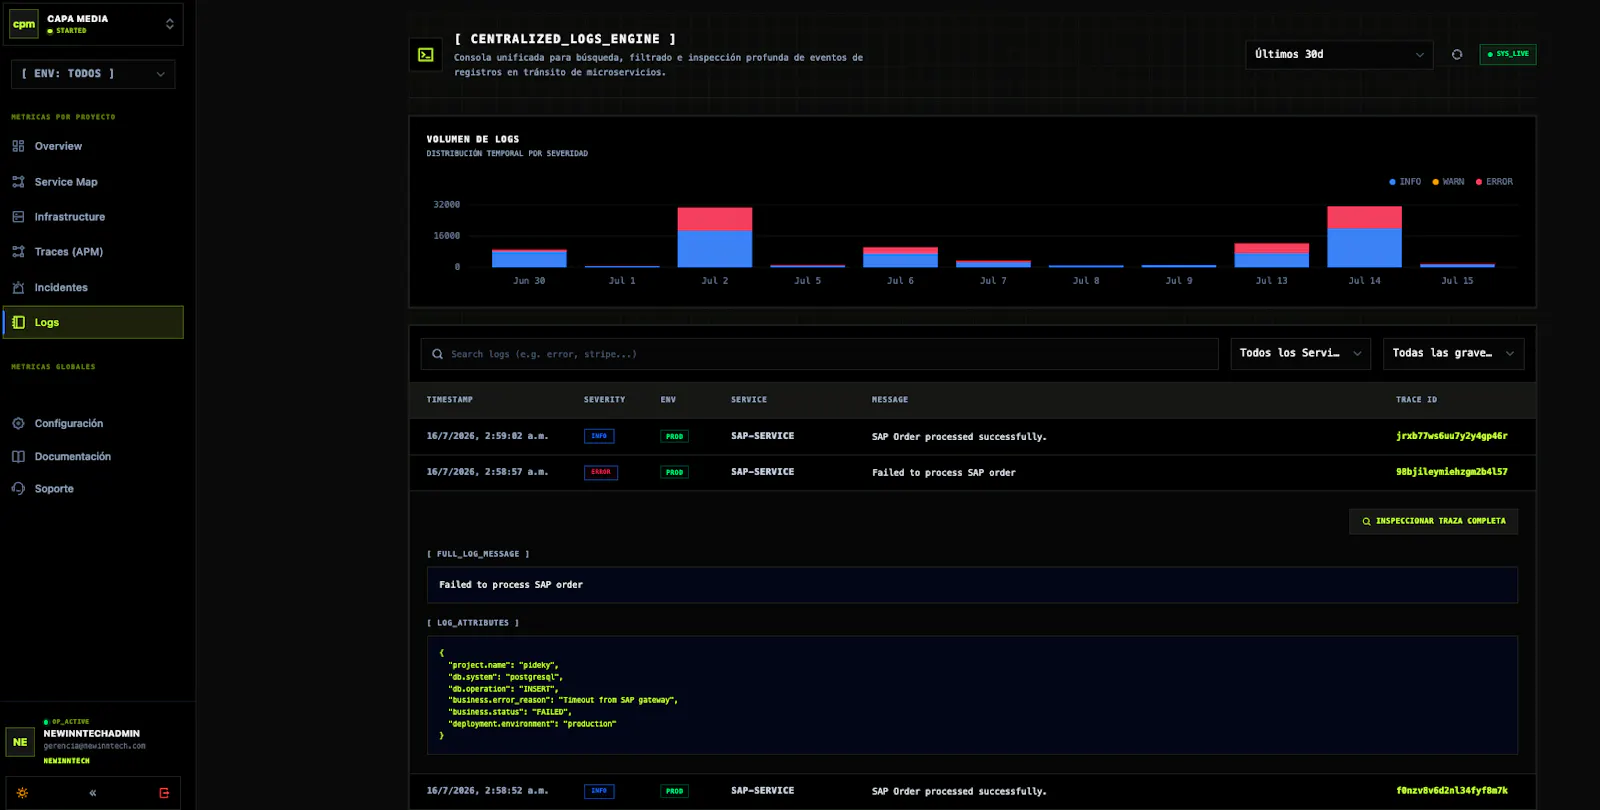Collapse the expanded Failed to process SAP order row
Screen dimensions: 1600x810
tap(972, 472)
